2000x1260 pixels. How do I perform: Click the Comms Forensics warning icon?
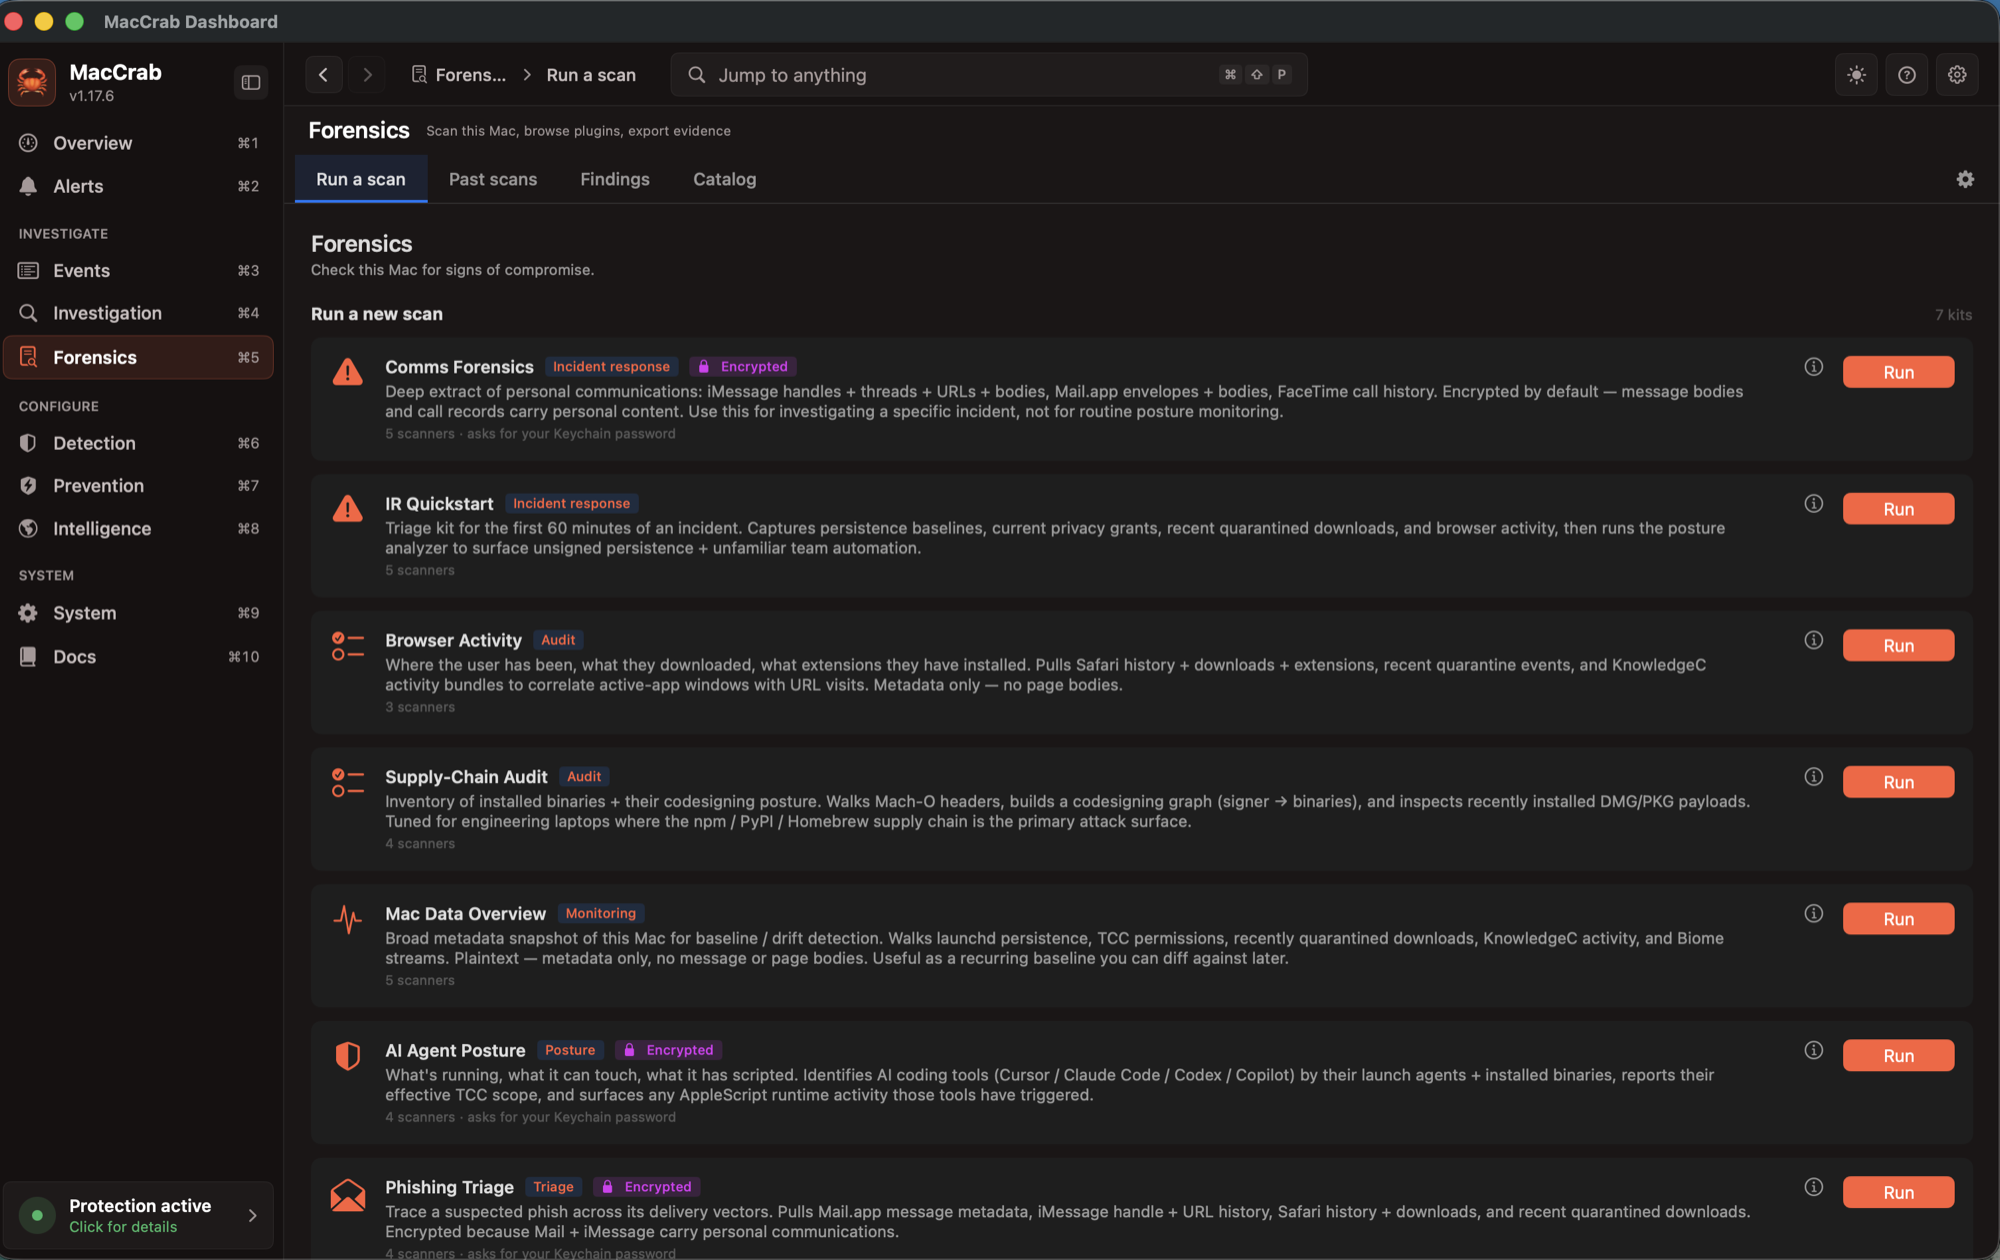[x=347, y=372]
